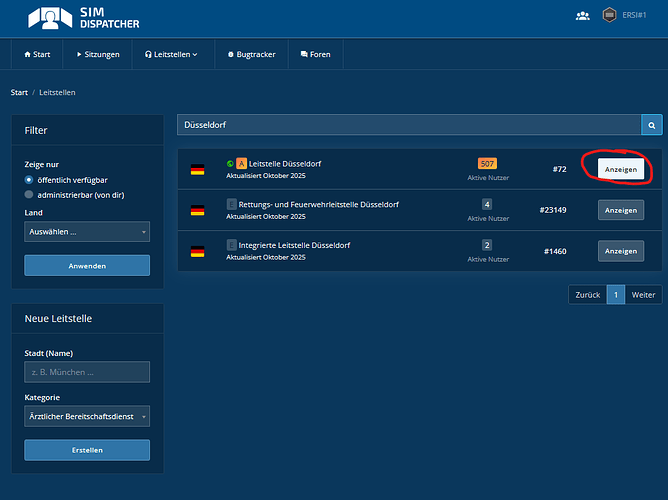Click the Weiter pagination button
Image resolution: width=668 pixels, height=500 pixels.
(x=643, y=295)
